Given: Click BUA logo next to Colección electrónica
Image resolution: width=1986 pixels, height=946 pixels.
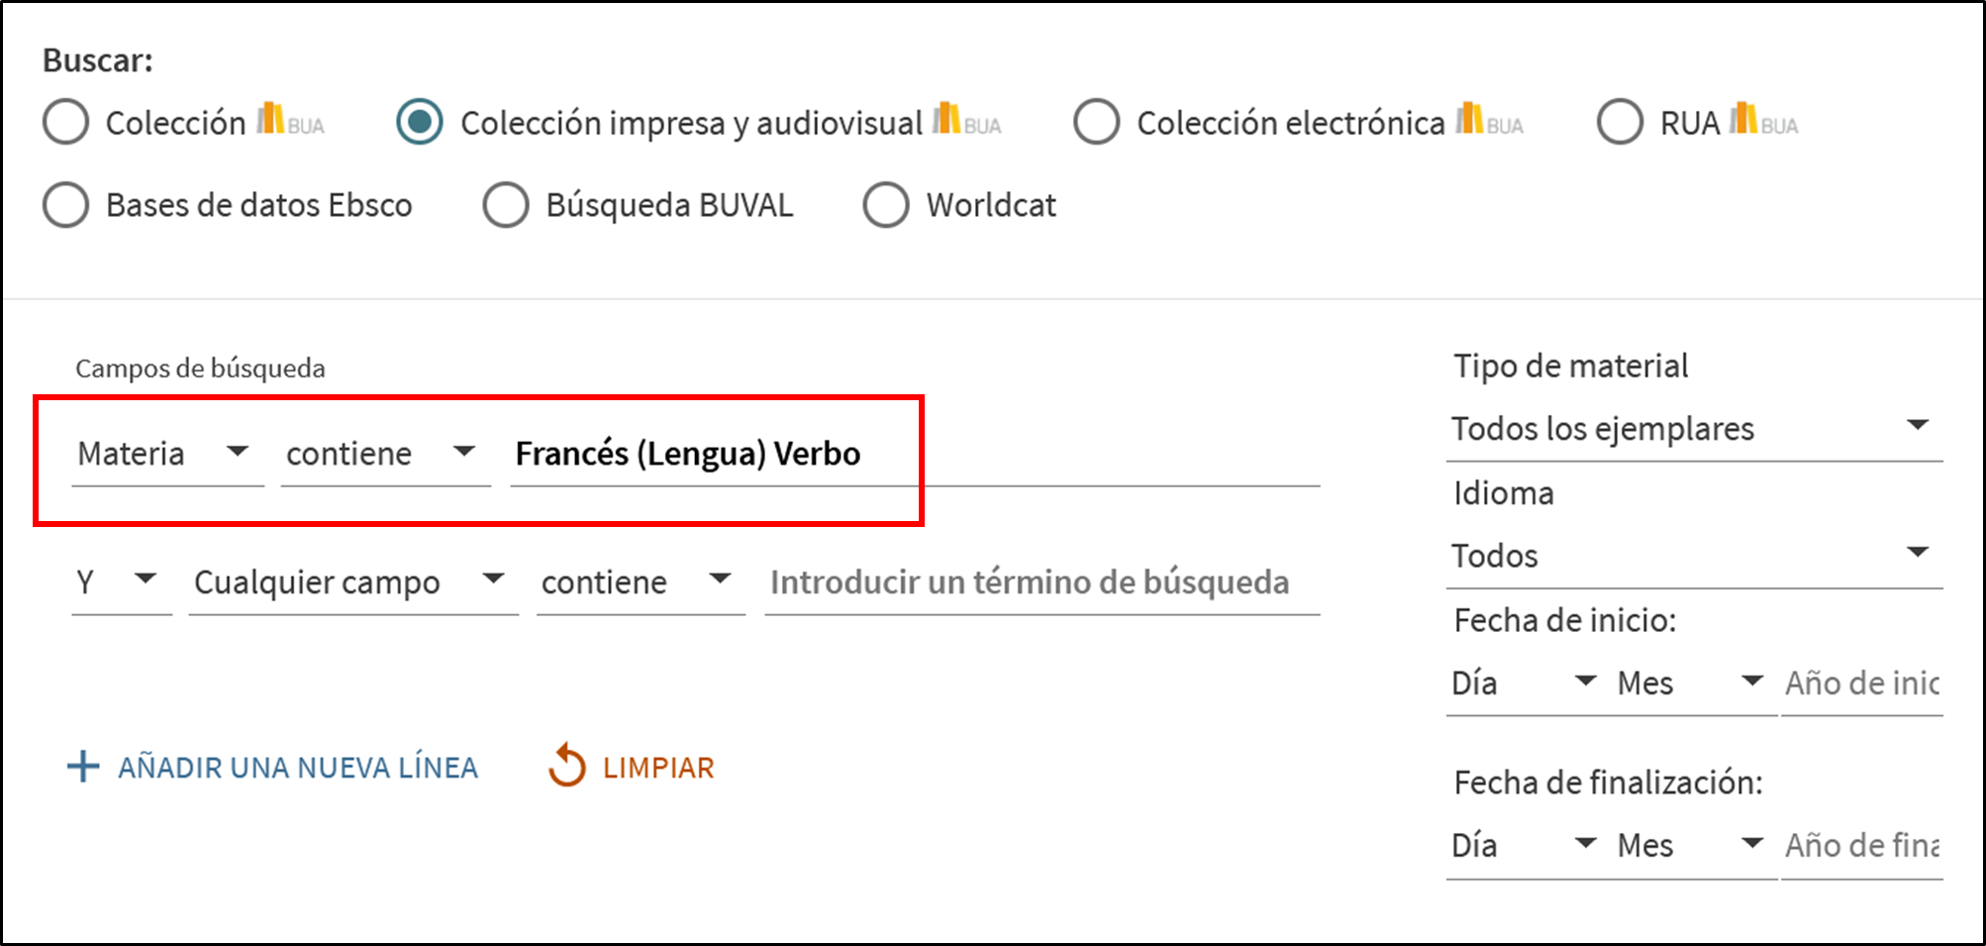Looking at the screenshot, I should (x=1489, y=121).
